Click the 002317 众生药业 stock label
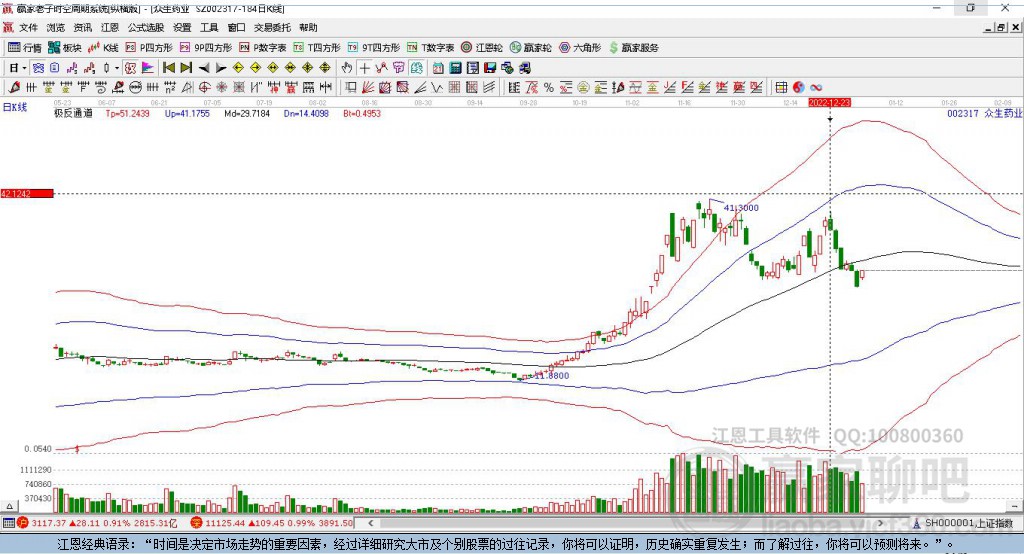 click(x=984, y=113)
